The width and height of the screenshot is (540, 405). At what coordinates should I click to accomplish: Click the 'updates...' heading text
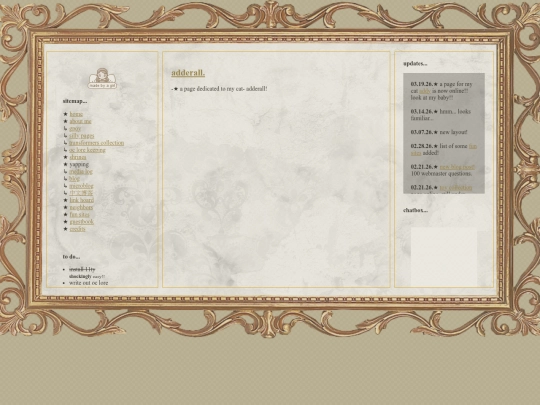415,64
